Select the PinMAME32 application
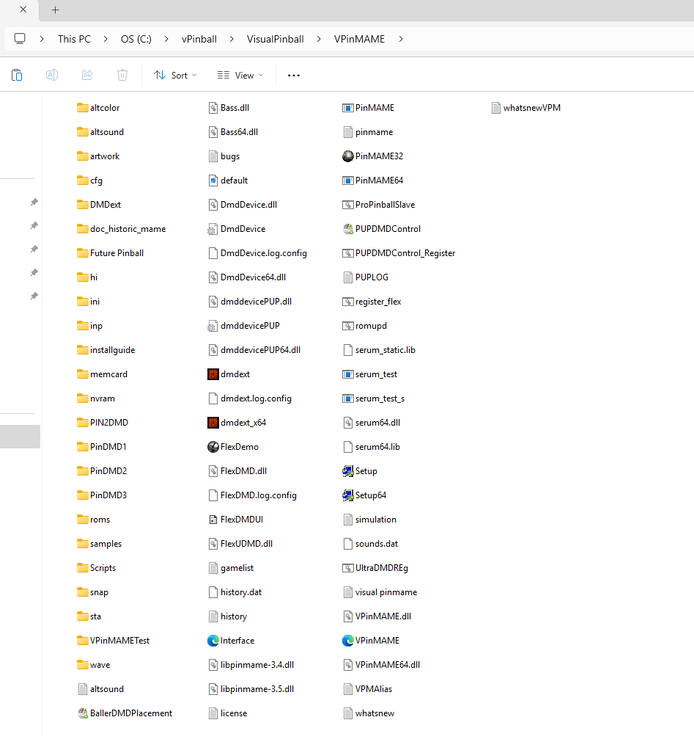Screen dimensions: 694x750 (373, 156)
